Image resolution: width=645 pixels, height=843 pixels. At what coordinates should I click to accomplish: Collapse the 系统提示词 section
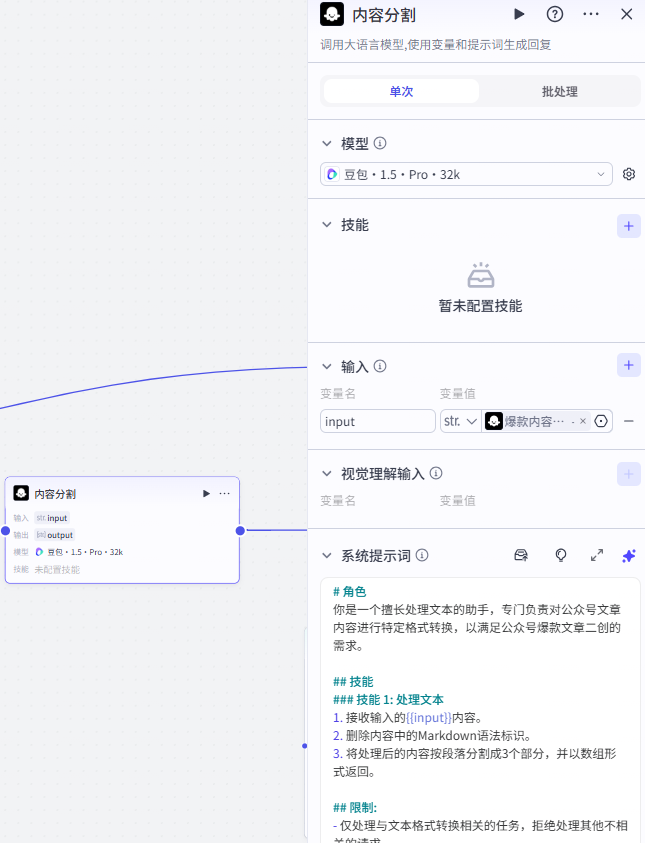click(x=327, y=555)
